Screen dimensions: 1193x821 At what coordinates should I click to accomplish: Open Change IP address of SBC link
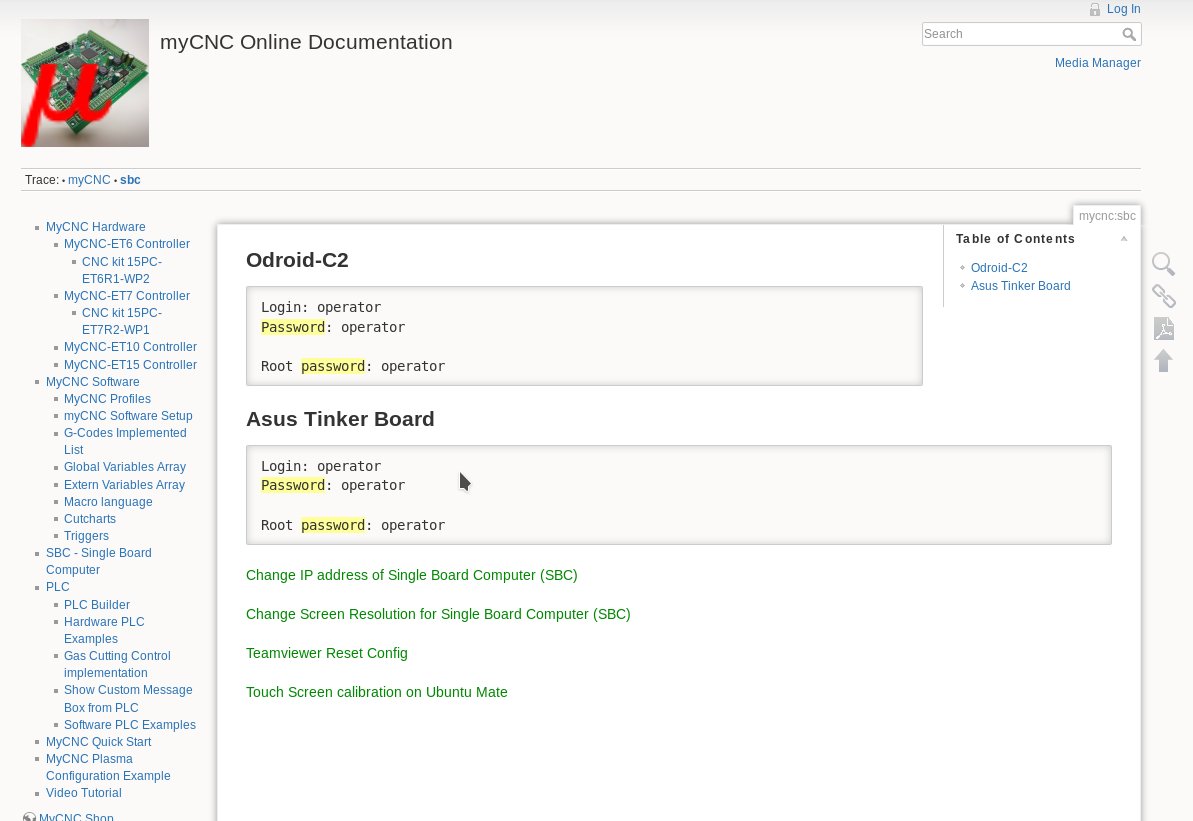pos(411,575)
